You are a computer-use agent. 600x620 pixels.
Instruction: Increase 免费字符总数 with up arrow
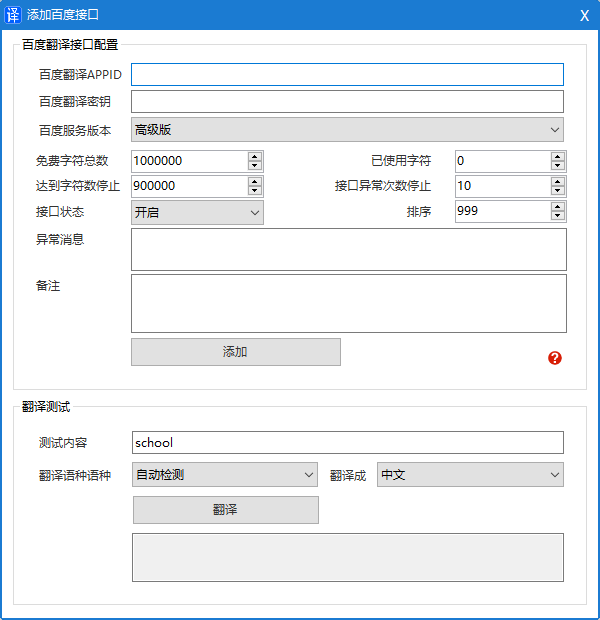255,157
